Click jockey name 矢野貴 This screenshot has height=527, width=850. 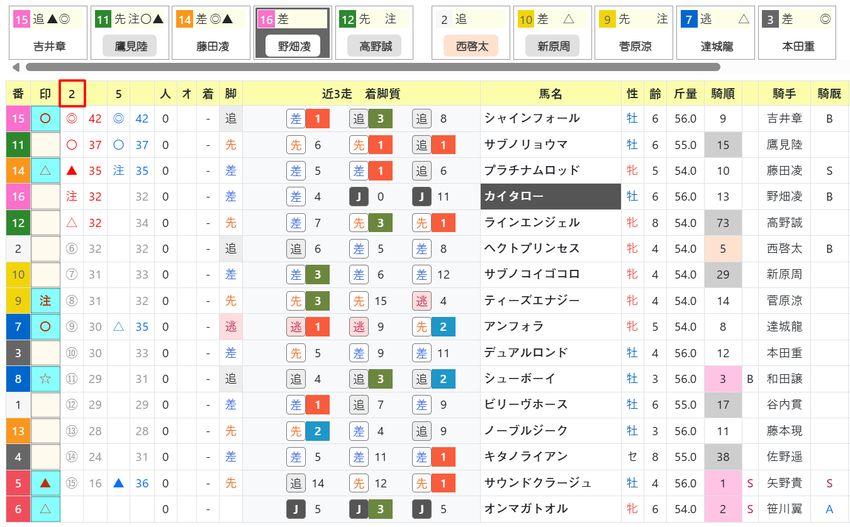[x=784, y=483]
